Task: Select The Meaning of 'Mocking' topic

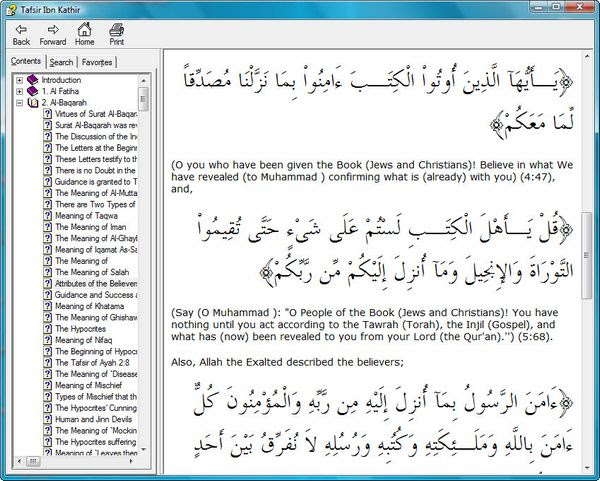Action: (x=96, y=430)
